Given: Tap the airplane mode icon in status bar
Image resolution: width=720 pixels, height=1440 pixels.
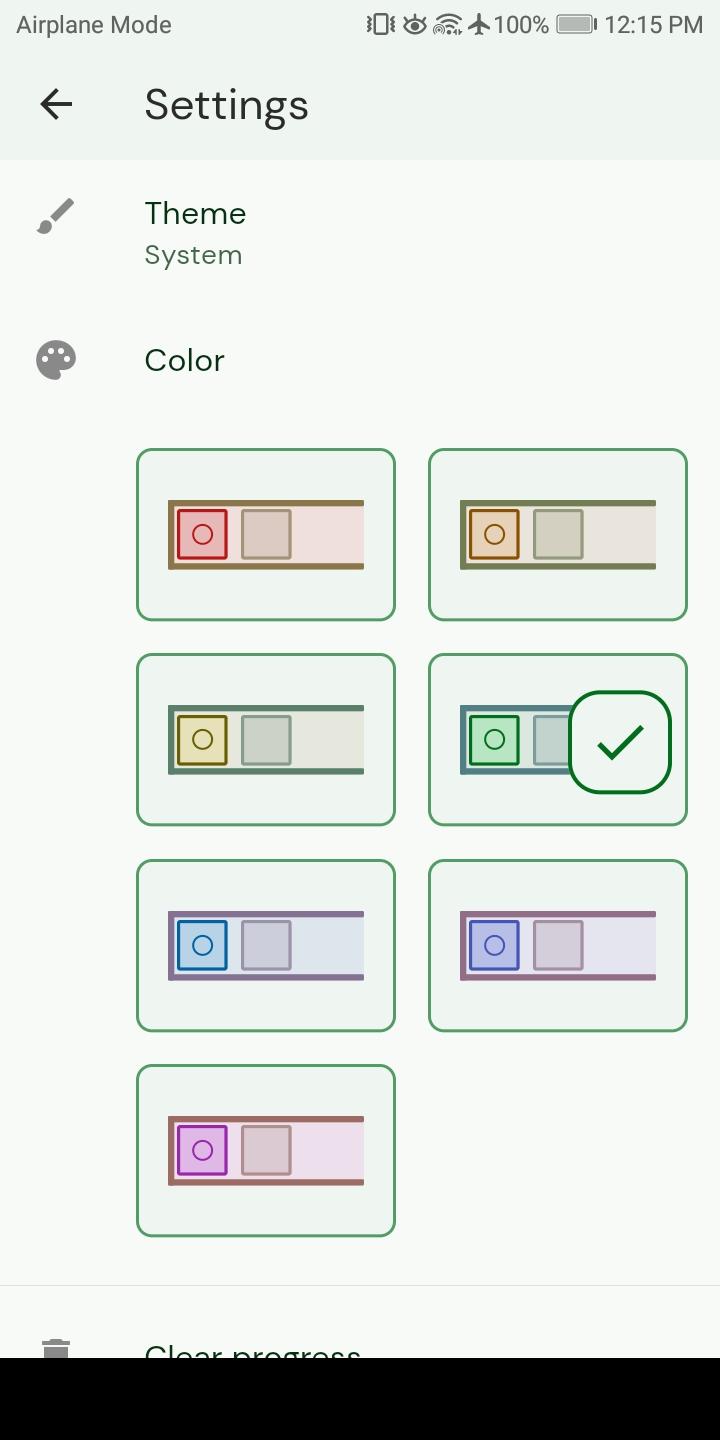Looking at the screenshot, I should [480, 24].
